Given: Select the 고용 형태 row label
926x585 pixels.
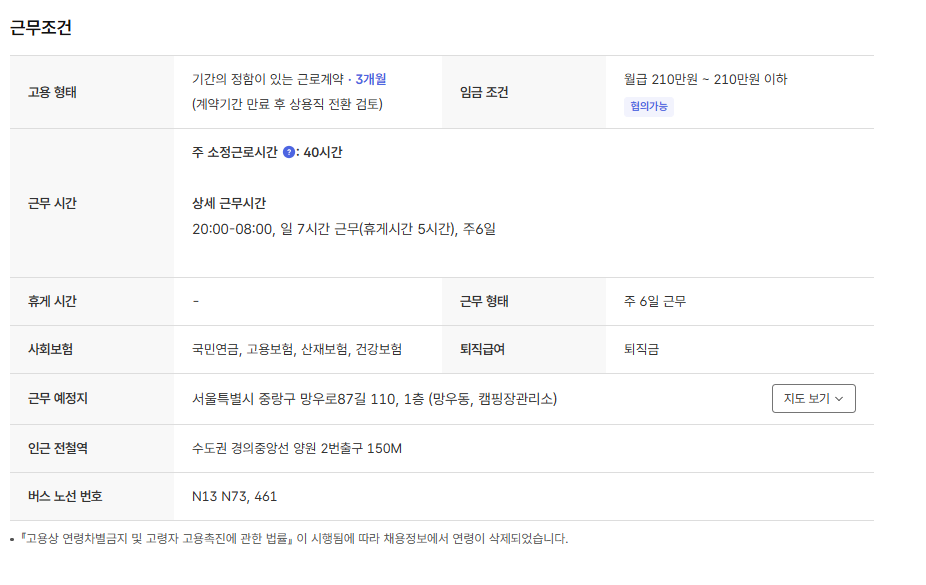Looking at the screenshot, I should (x=52, y=93).
